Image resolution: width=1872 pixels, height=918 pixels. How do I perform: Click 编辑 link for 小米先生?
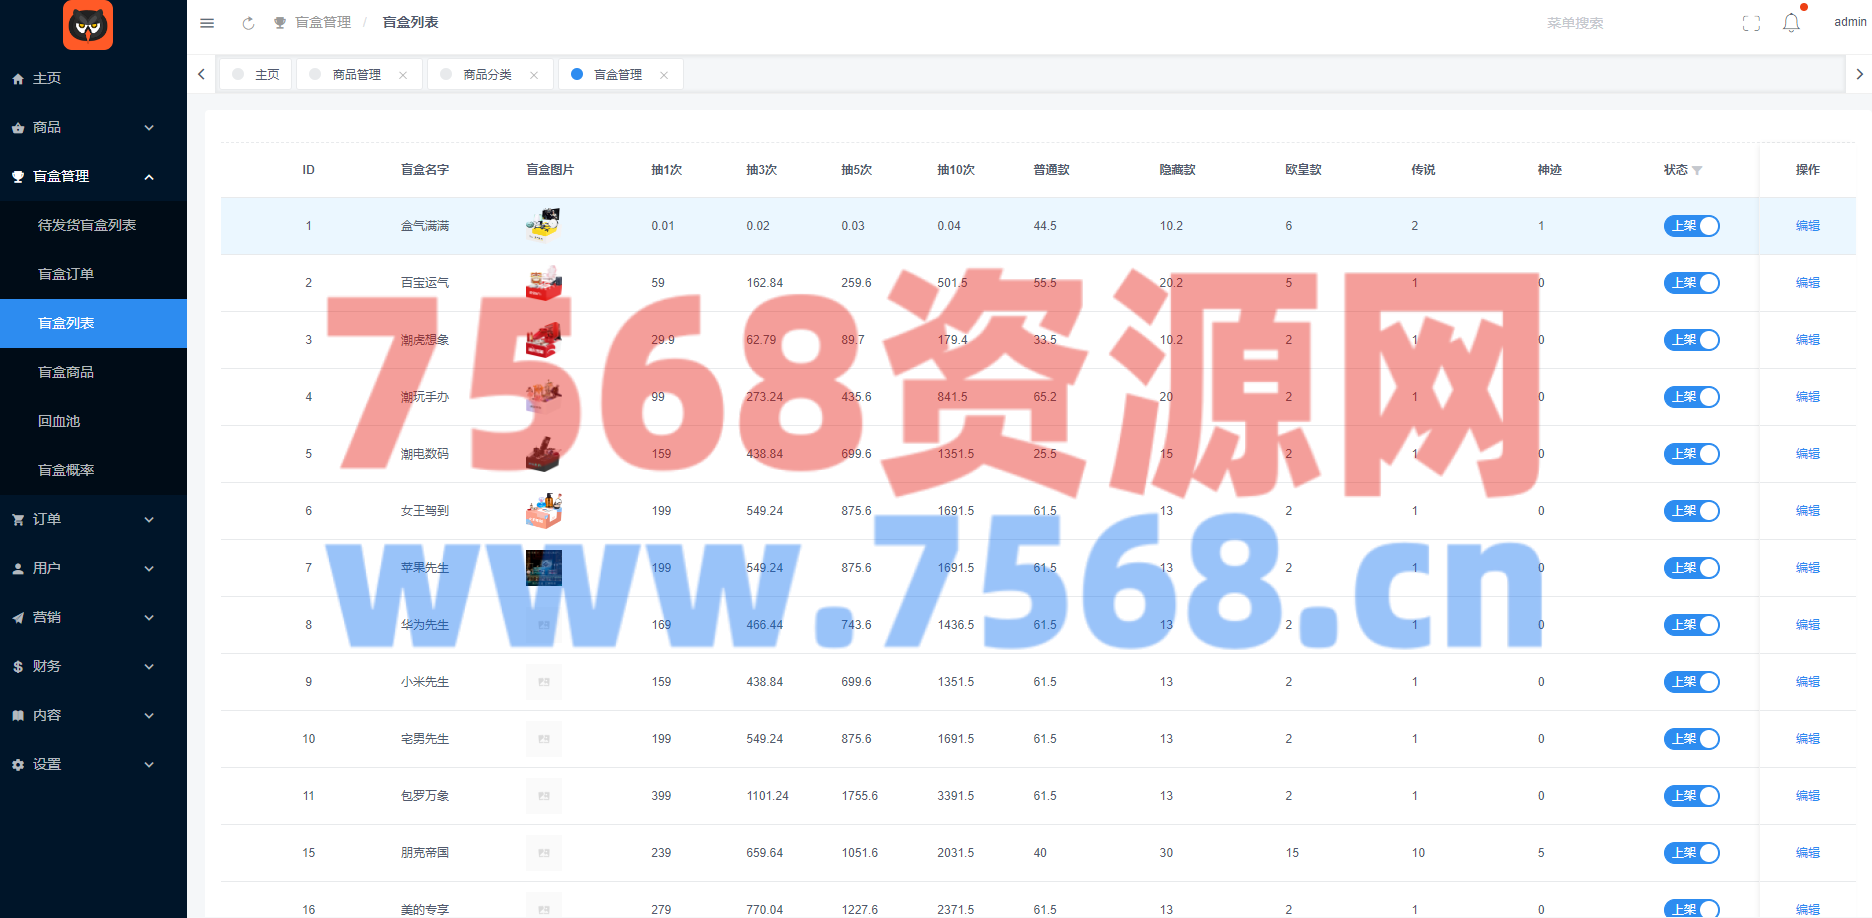click(x=1807, y=682)
